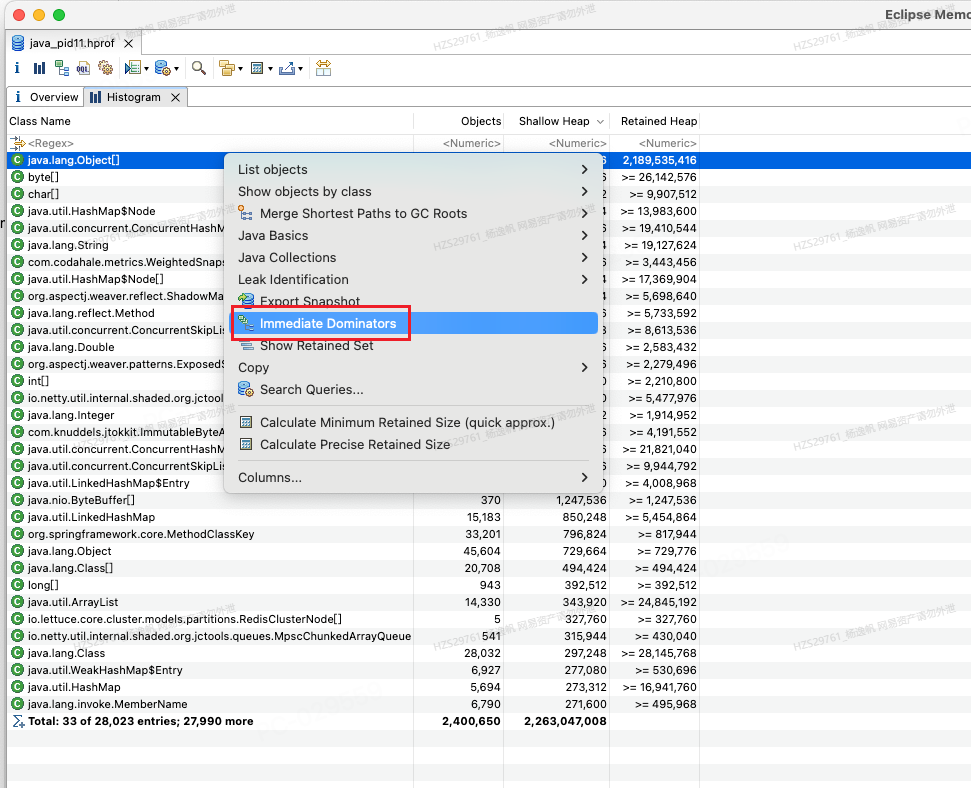The image size is (971, 788).
Task: Choose Show Retained Set menu entry
Action: 413,346
